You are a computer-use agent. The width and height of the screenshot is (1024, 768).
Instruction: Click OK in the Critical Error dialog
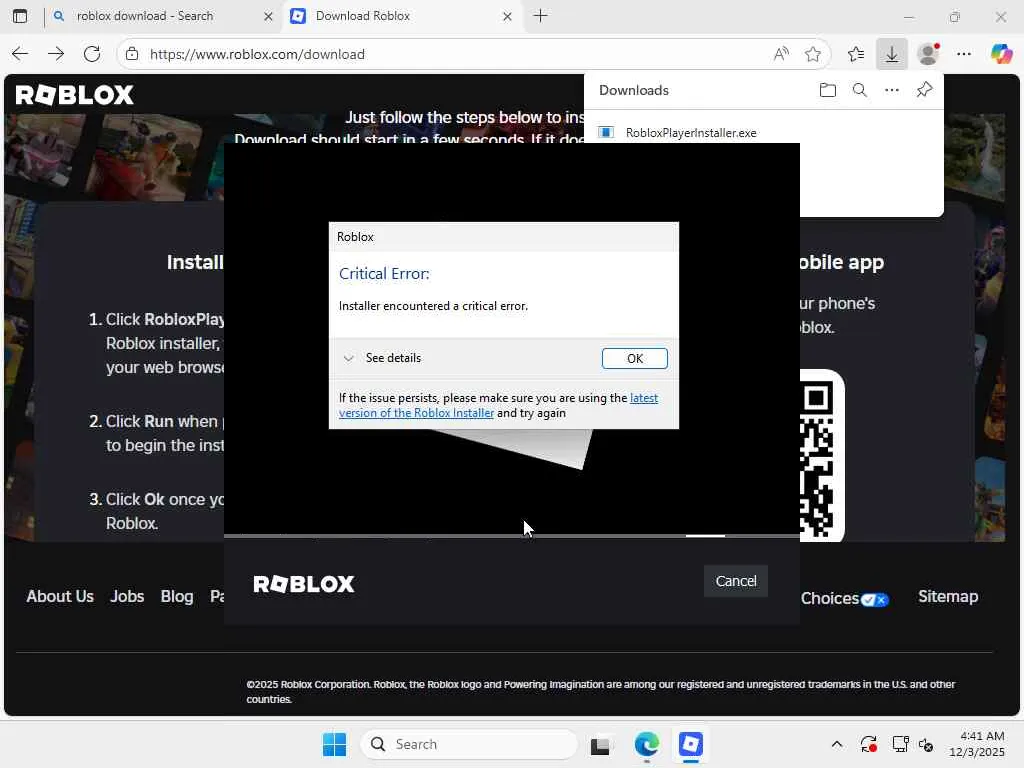[634, 359]
